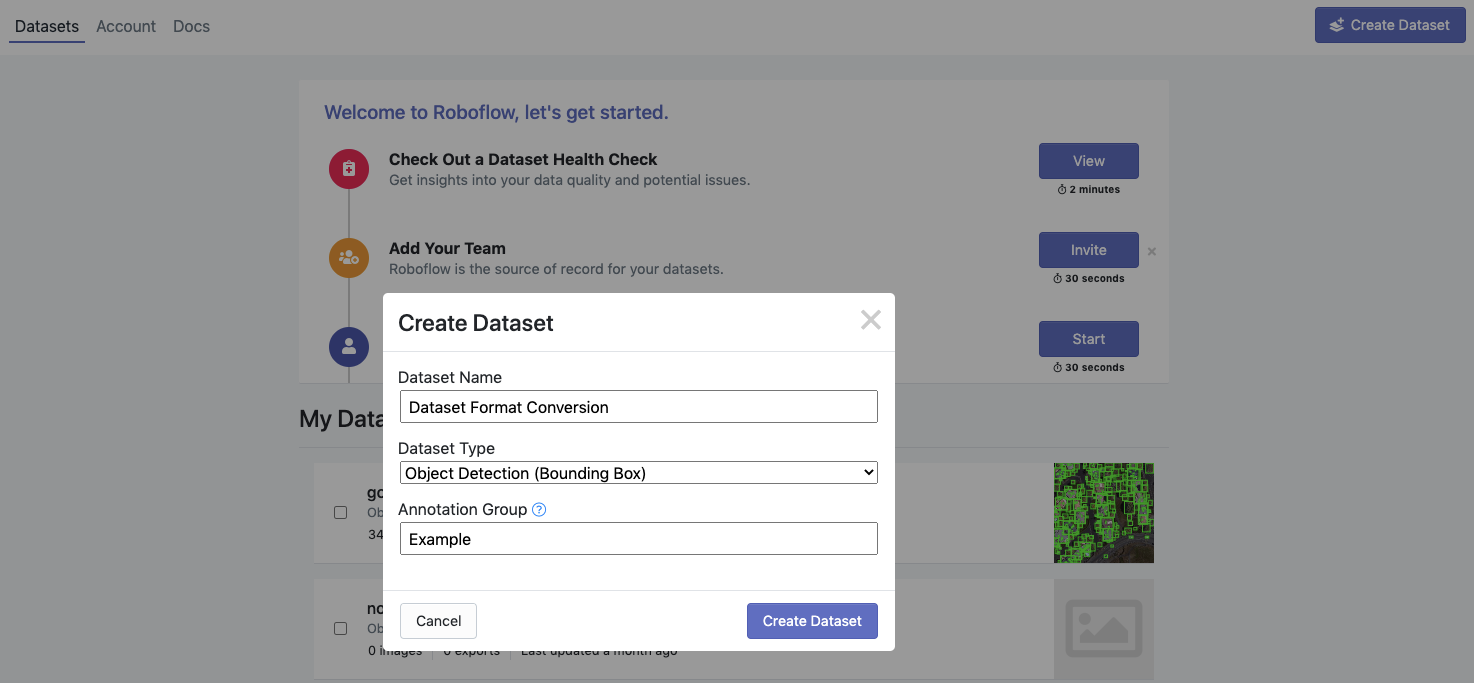Screen dimensions: 1474x683
Task: Focus the Dataset Name input field
Action: (x=638, y=407)
